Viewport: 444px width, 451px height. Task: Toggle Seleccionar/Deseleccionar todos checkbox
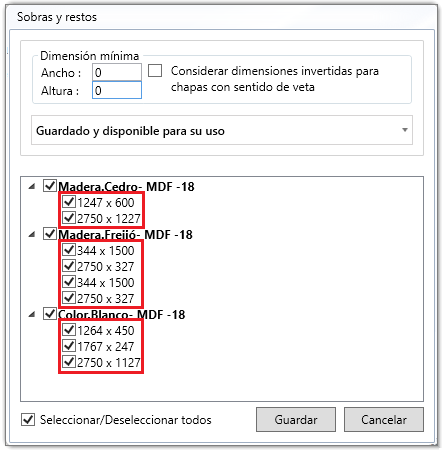tap(28, 419)
